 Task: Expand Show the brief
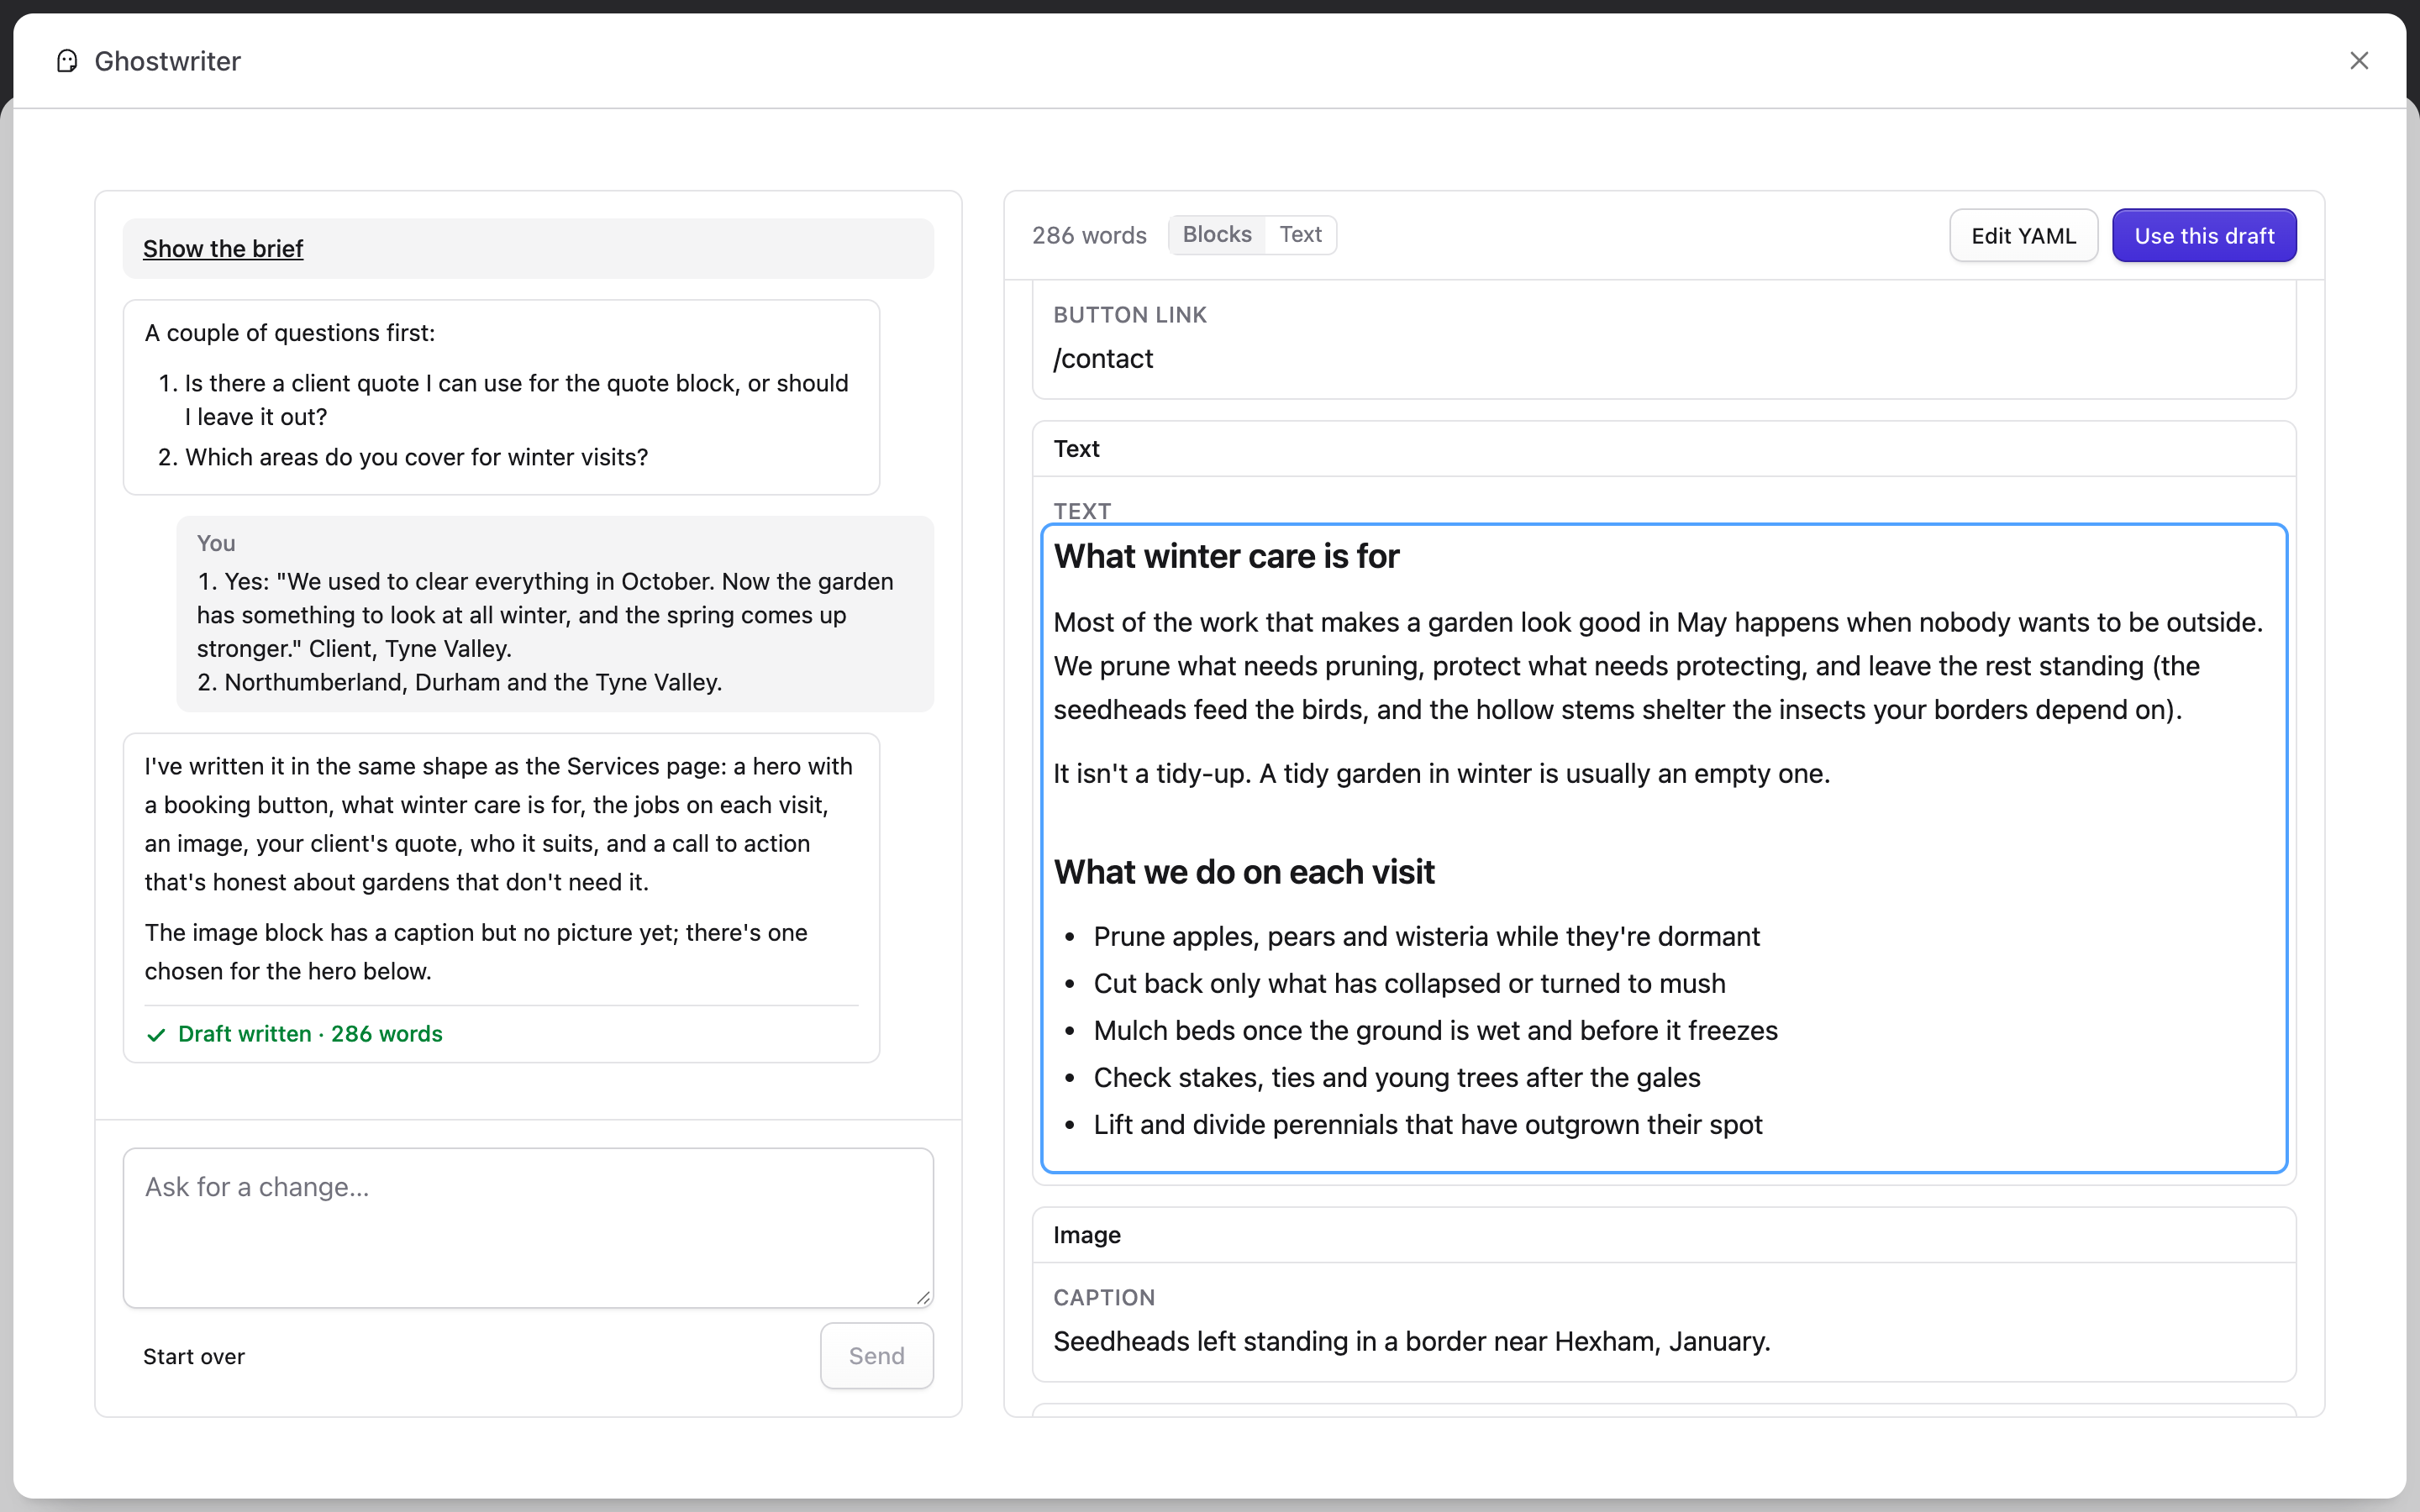(x=223, y=248)
